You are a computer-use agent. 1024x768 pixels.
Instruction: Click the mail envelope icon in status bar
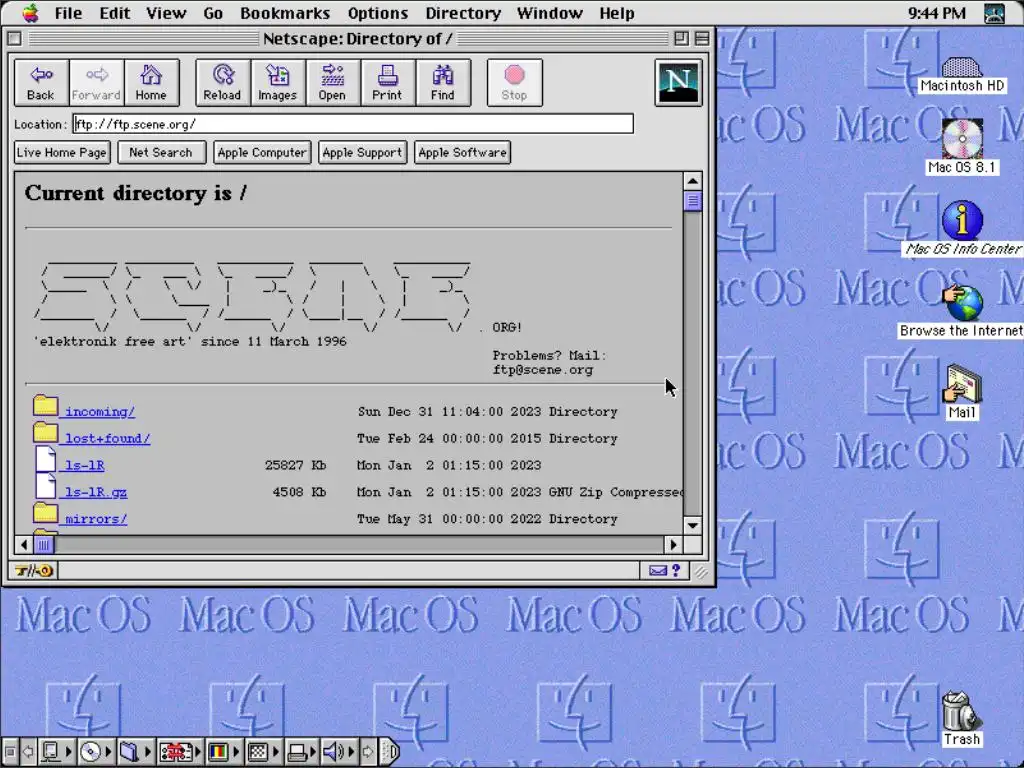click(658, 571)
